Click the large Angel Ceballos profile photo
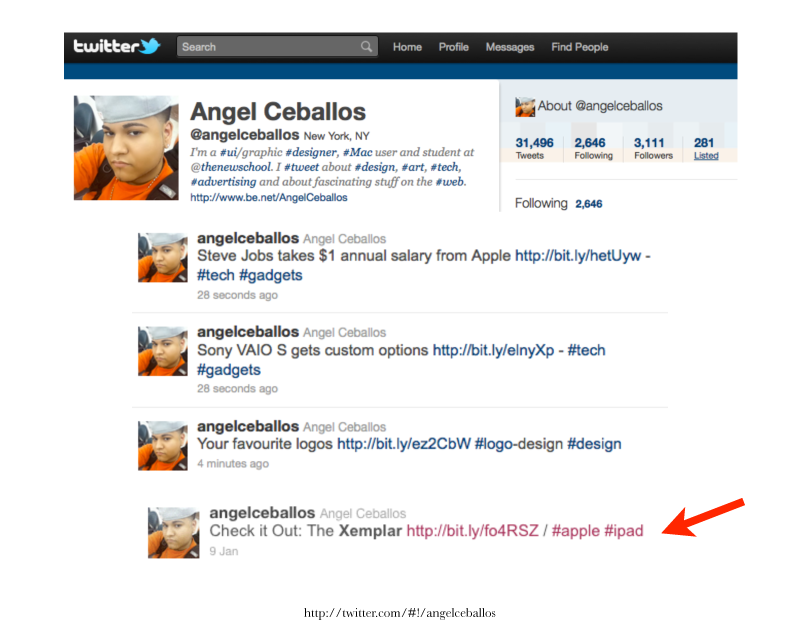800x642 pixels. (x=126, y=147)
